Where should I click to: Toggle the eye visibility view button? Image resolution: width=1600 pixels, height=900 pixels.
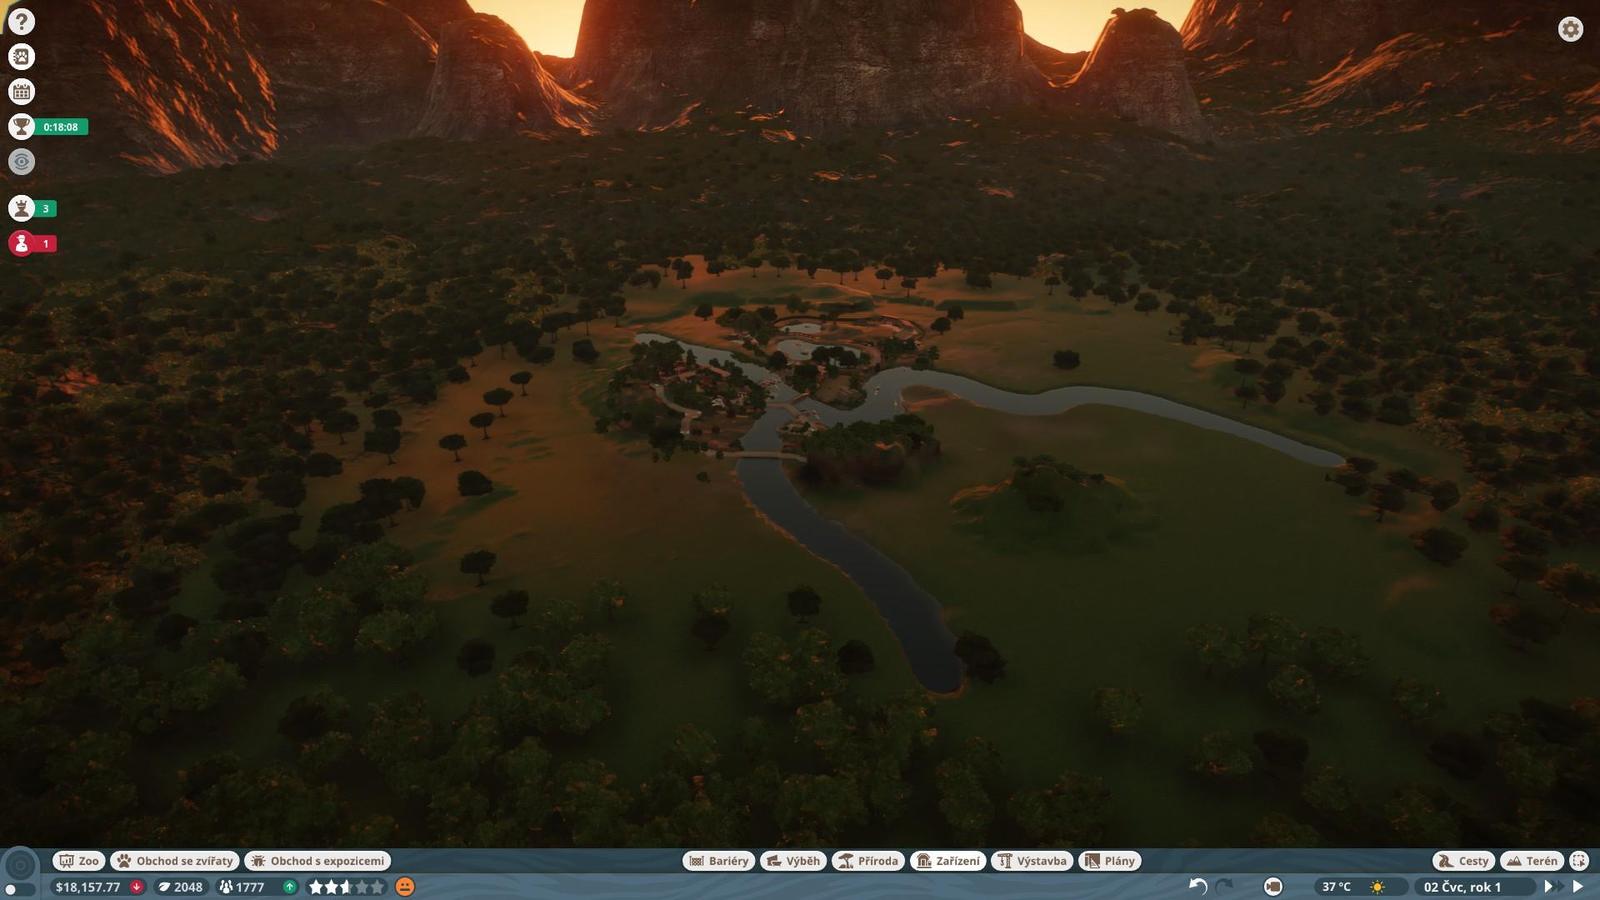pos(21,162)
